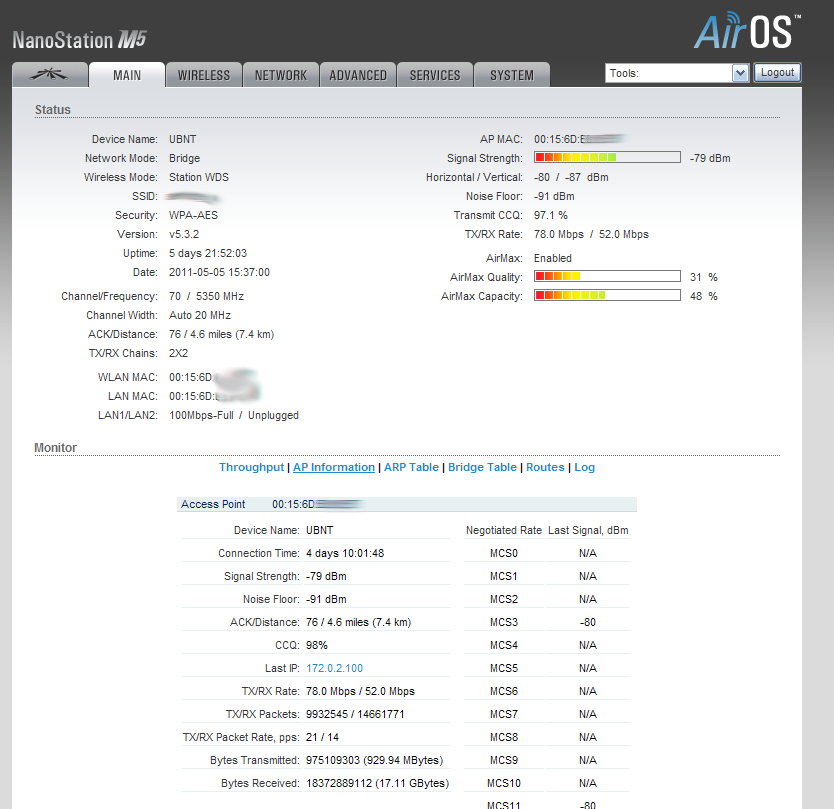Open the Ubiquiti logo tab
The height and width of the screenshot is (809, 834).
click(x=49, y=74)
